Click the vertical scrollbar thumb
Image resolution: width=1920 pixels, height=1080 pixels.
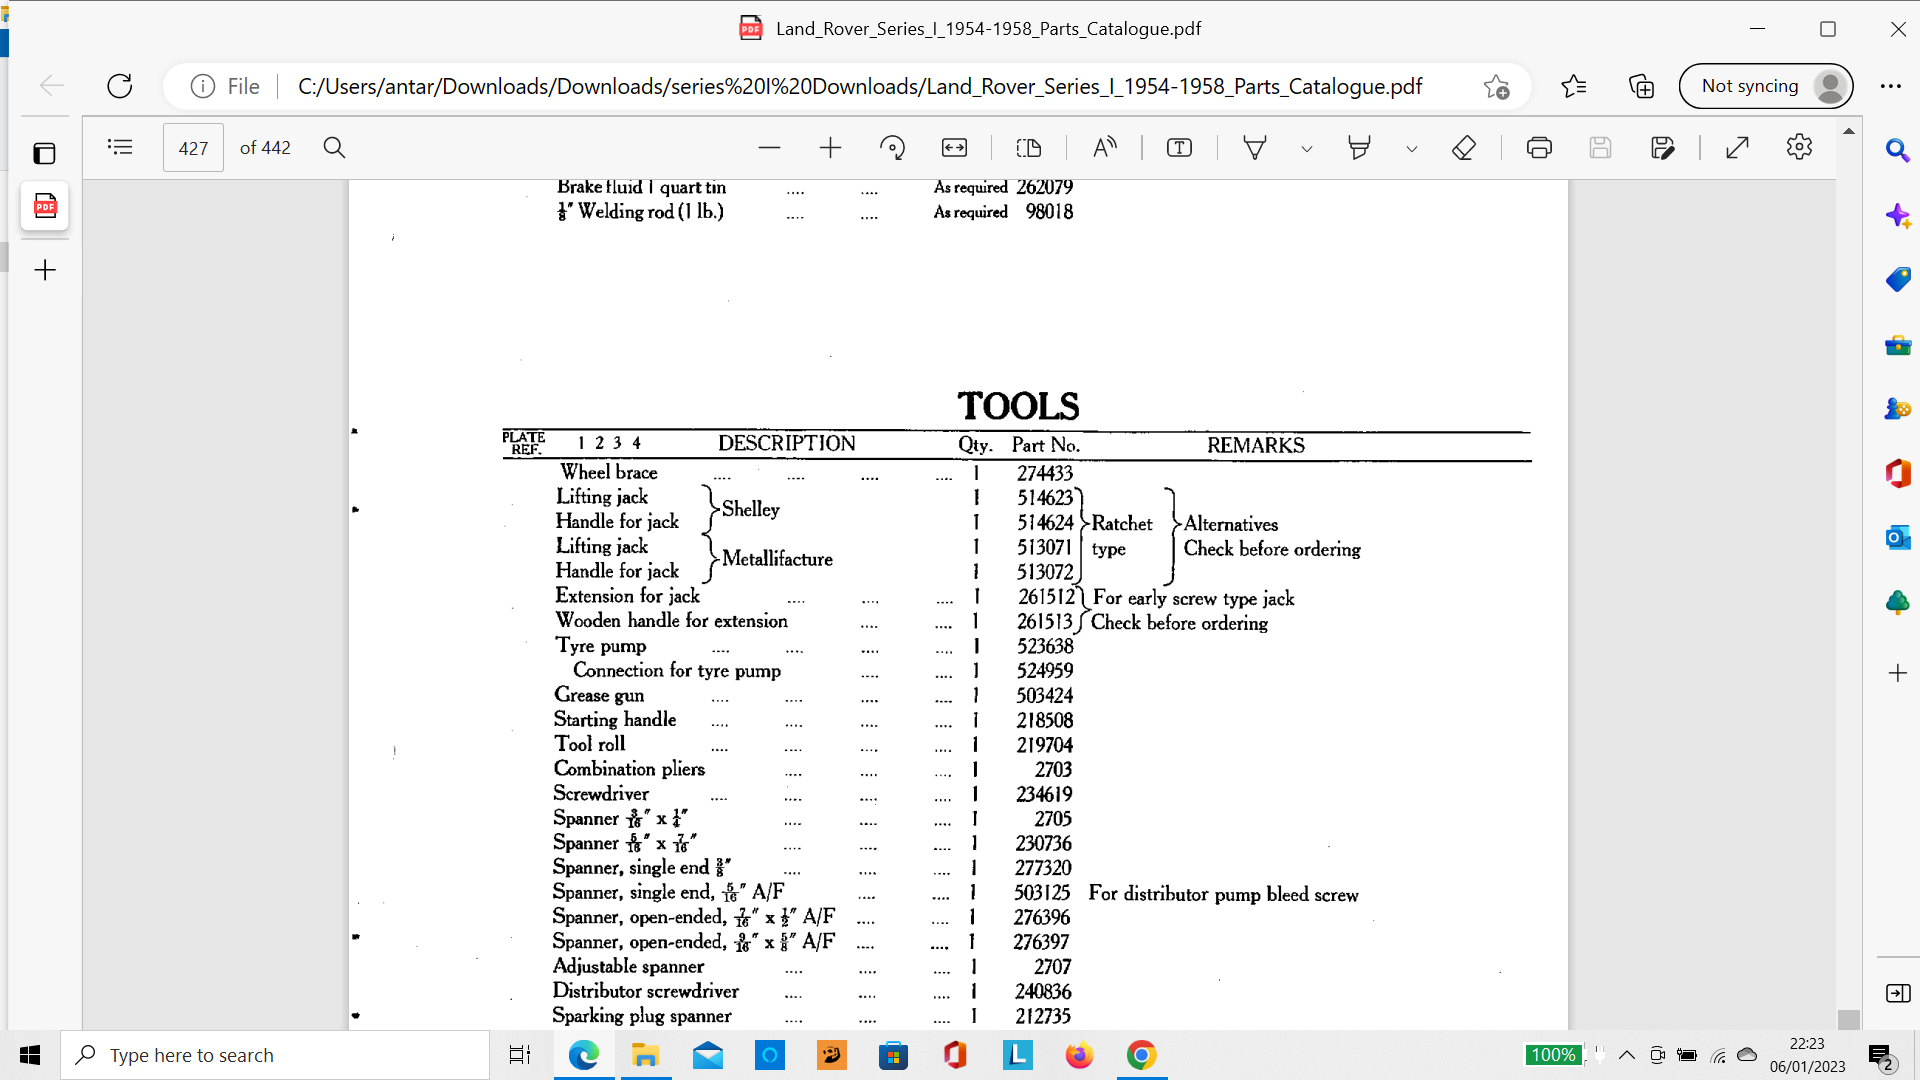coord(1848,1018)
